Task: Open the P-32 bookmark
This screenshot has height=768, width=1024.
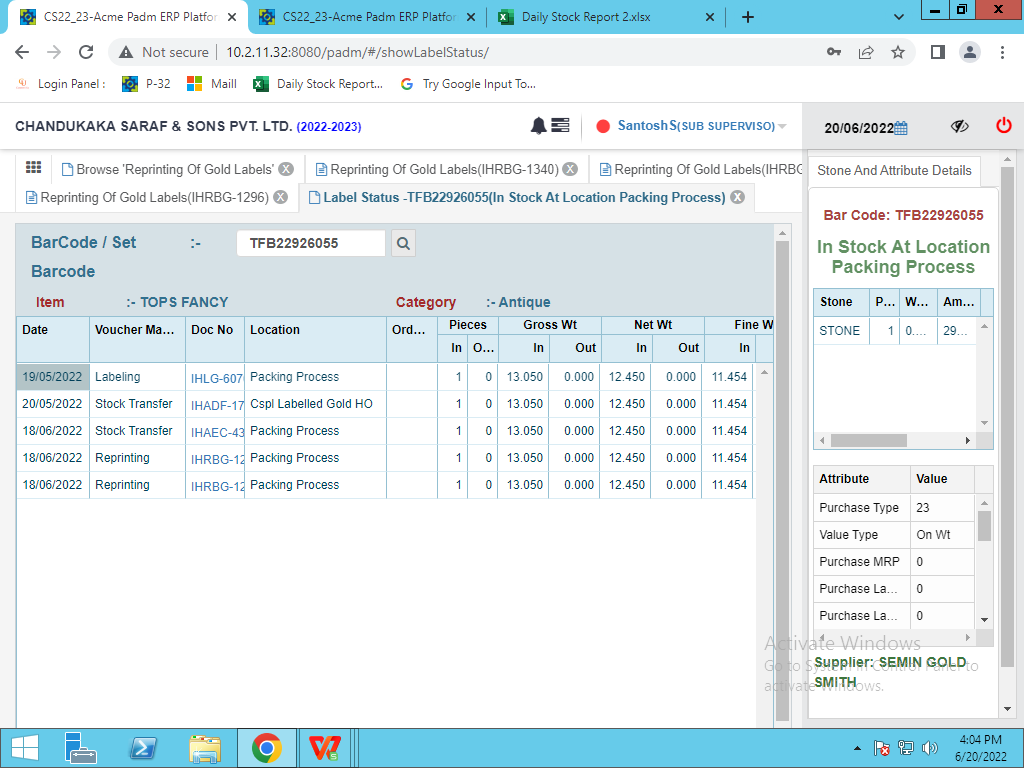Action: click(146, 84)
